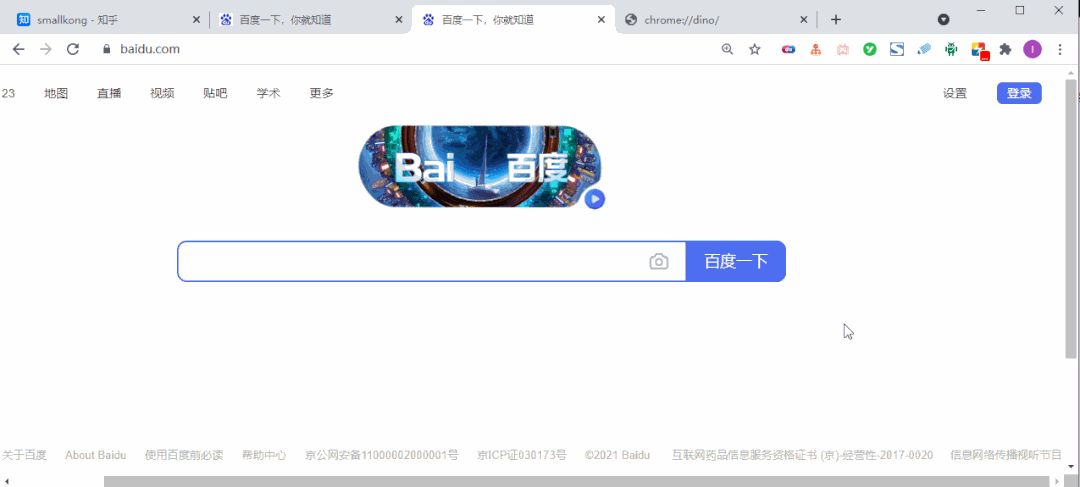
Task: Open the 关于百度 footer link
Action: click(x=24, y=455)
